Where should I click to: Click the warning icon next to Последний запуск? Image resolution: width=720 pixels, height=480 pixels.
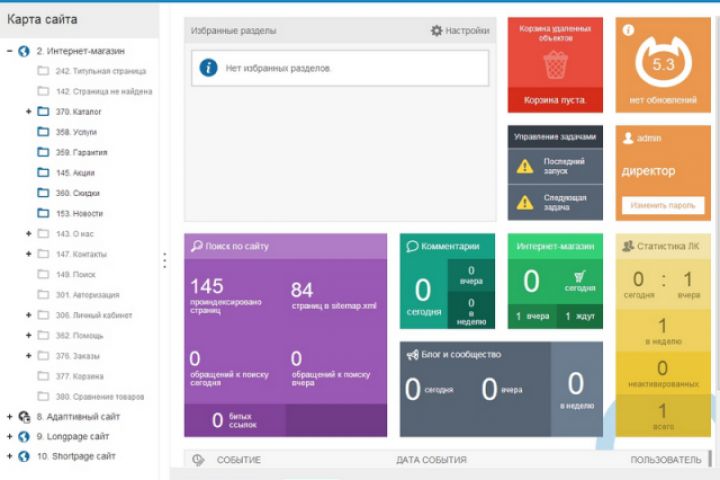(x=525, y=166)
